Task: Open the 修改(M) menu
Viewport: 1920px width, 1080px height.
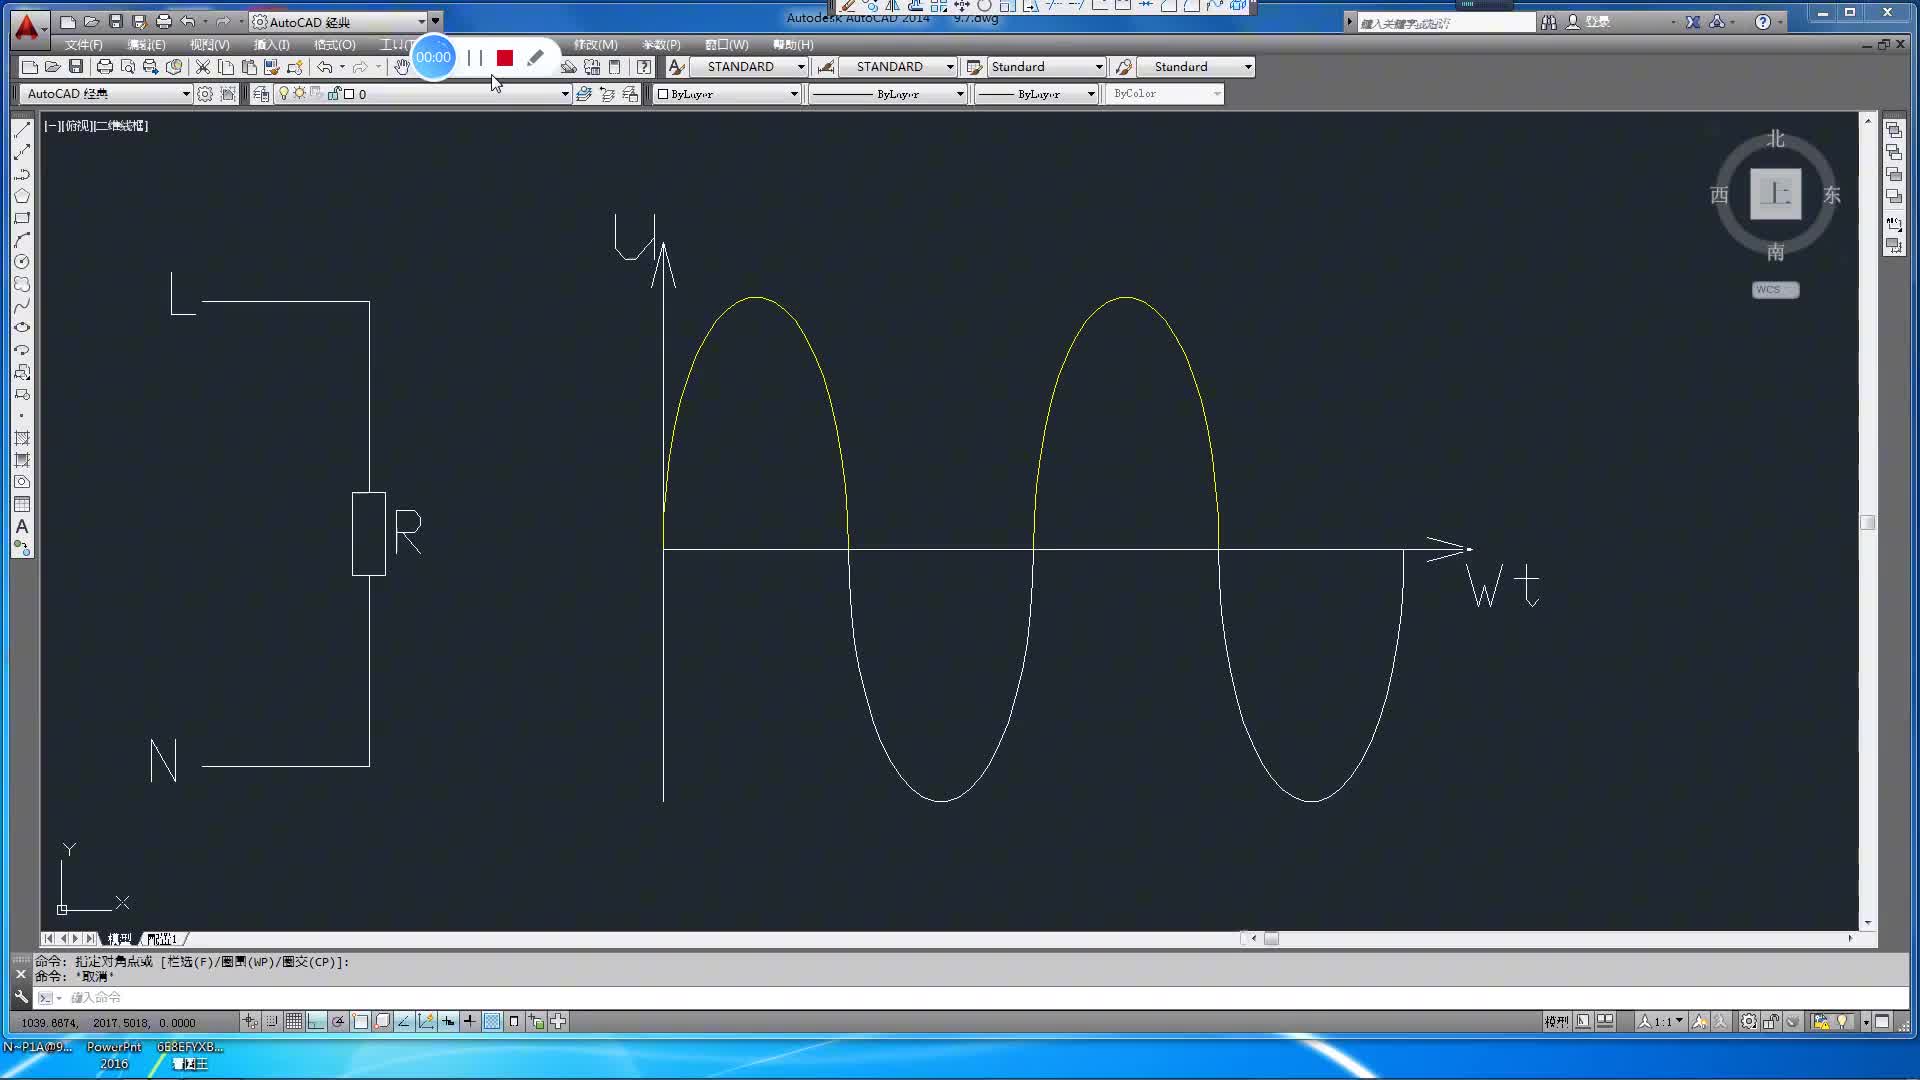Action: click(595, 45)
